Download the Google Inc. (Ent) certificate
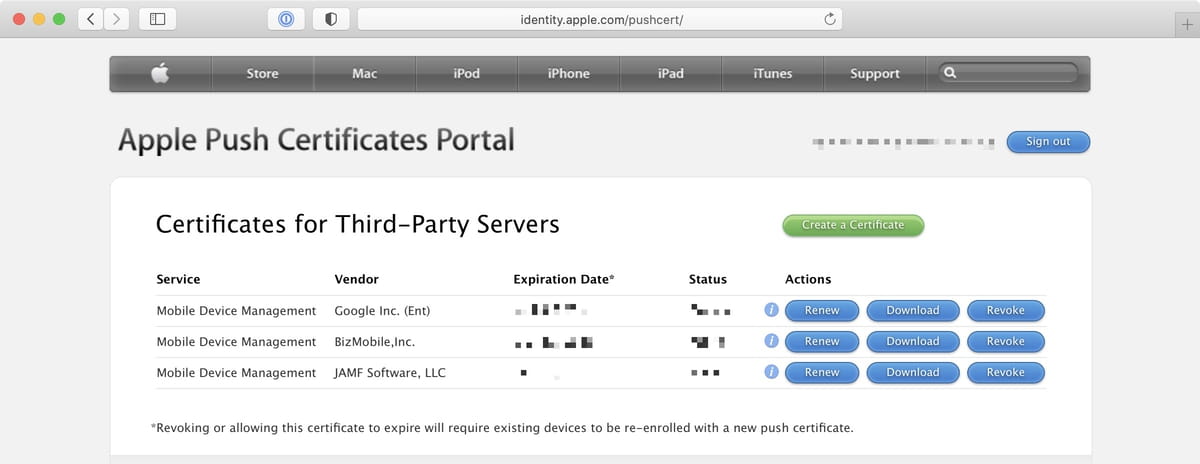Viewport: 1200px width, 464px height. [x=913, y=310]
